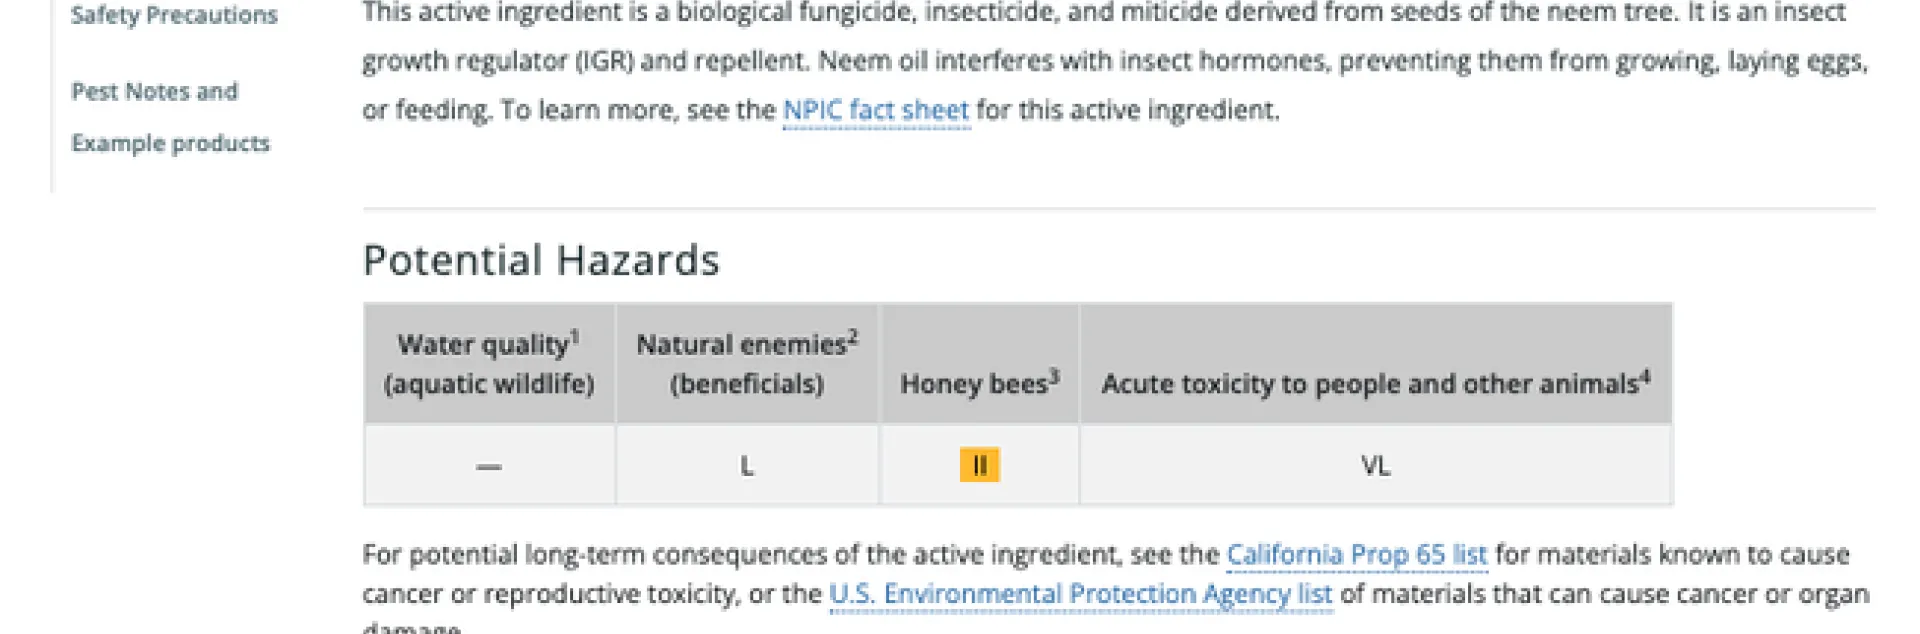1920x634 pixels.
Task: Click the Water quality (aquatic wildlife) column header
Action: click(488, 364)
